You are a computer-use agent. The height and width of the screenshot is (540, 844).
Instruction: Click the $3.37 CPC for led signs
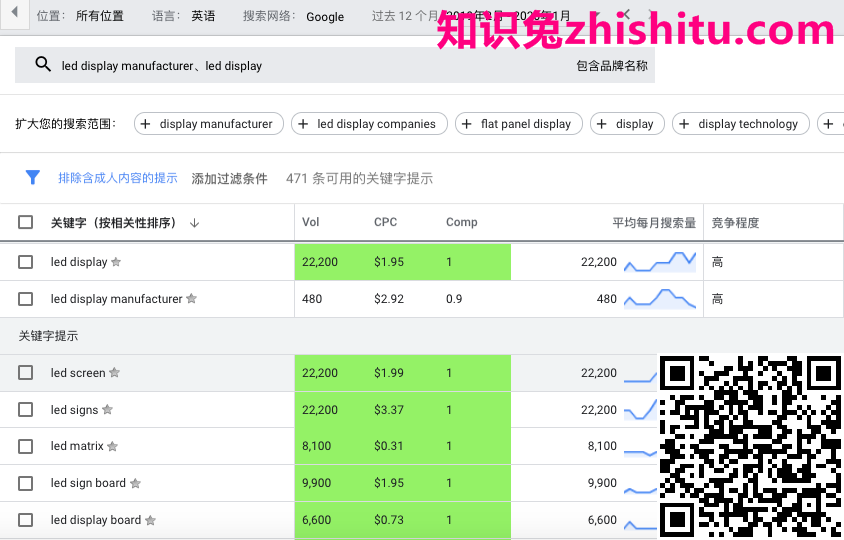pos(389,410)
